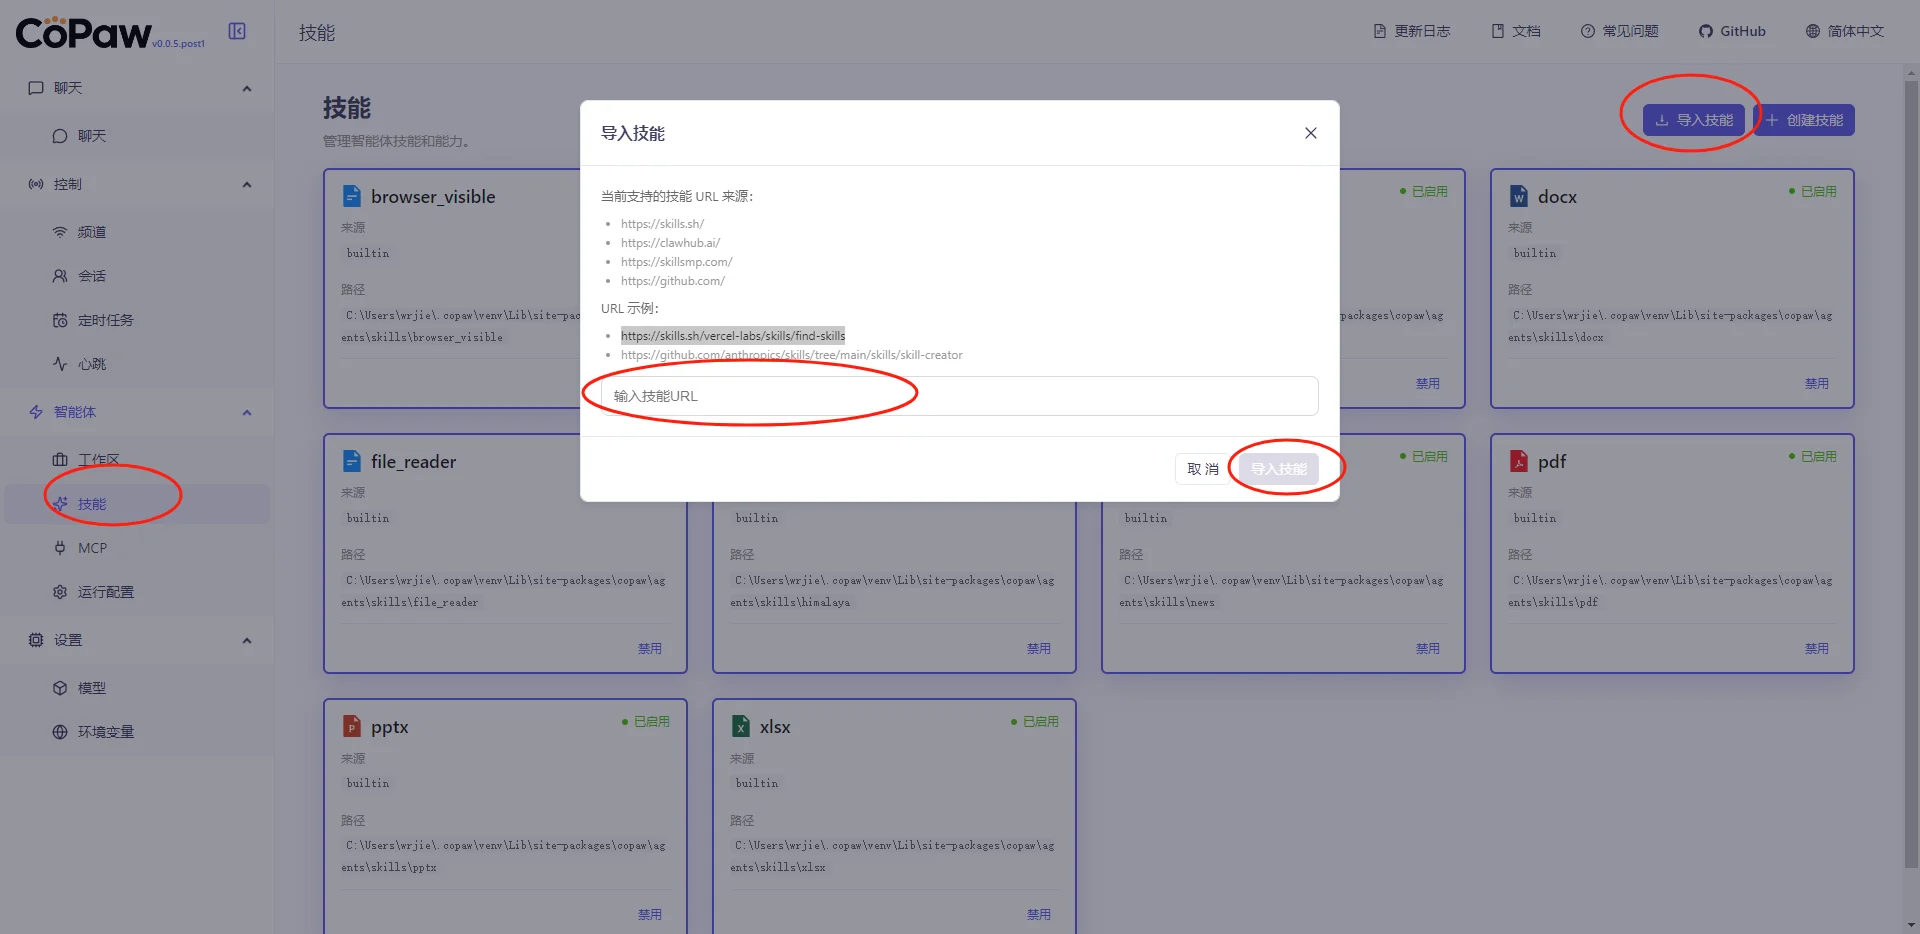Disable the xlsx skill
The image size is (1920, 934).
coord(1038,914)
